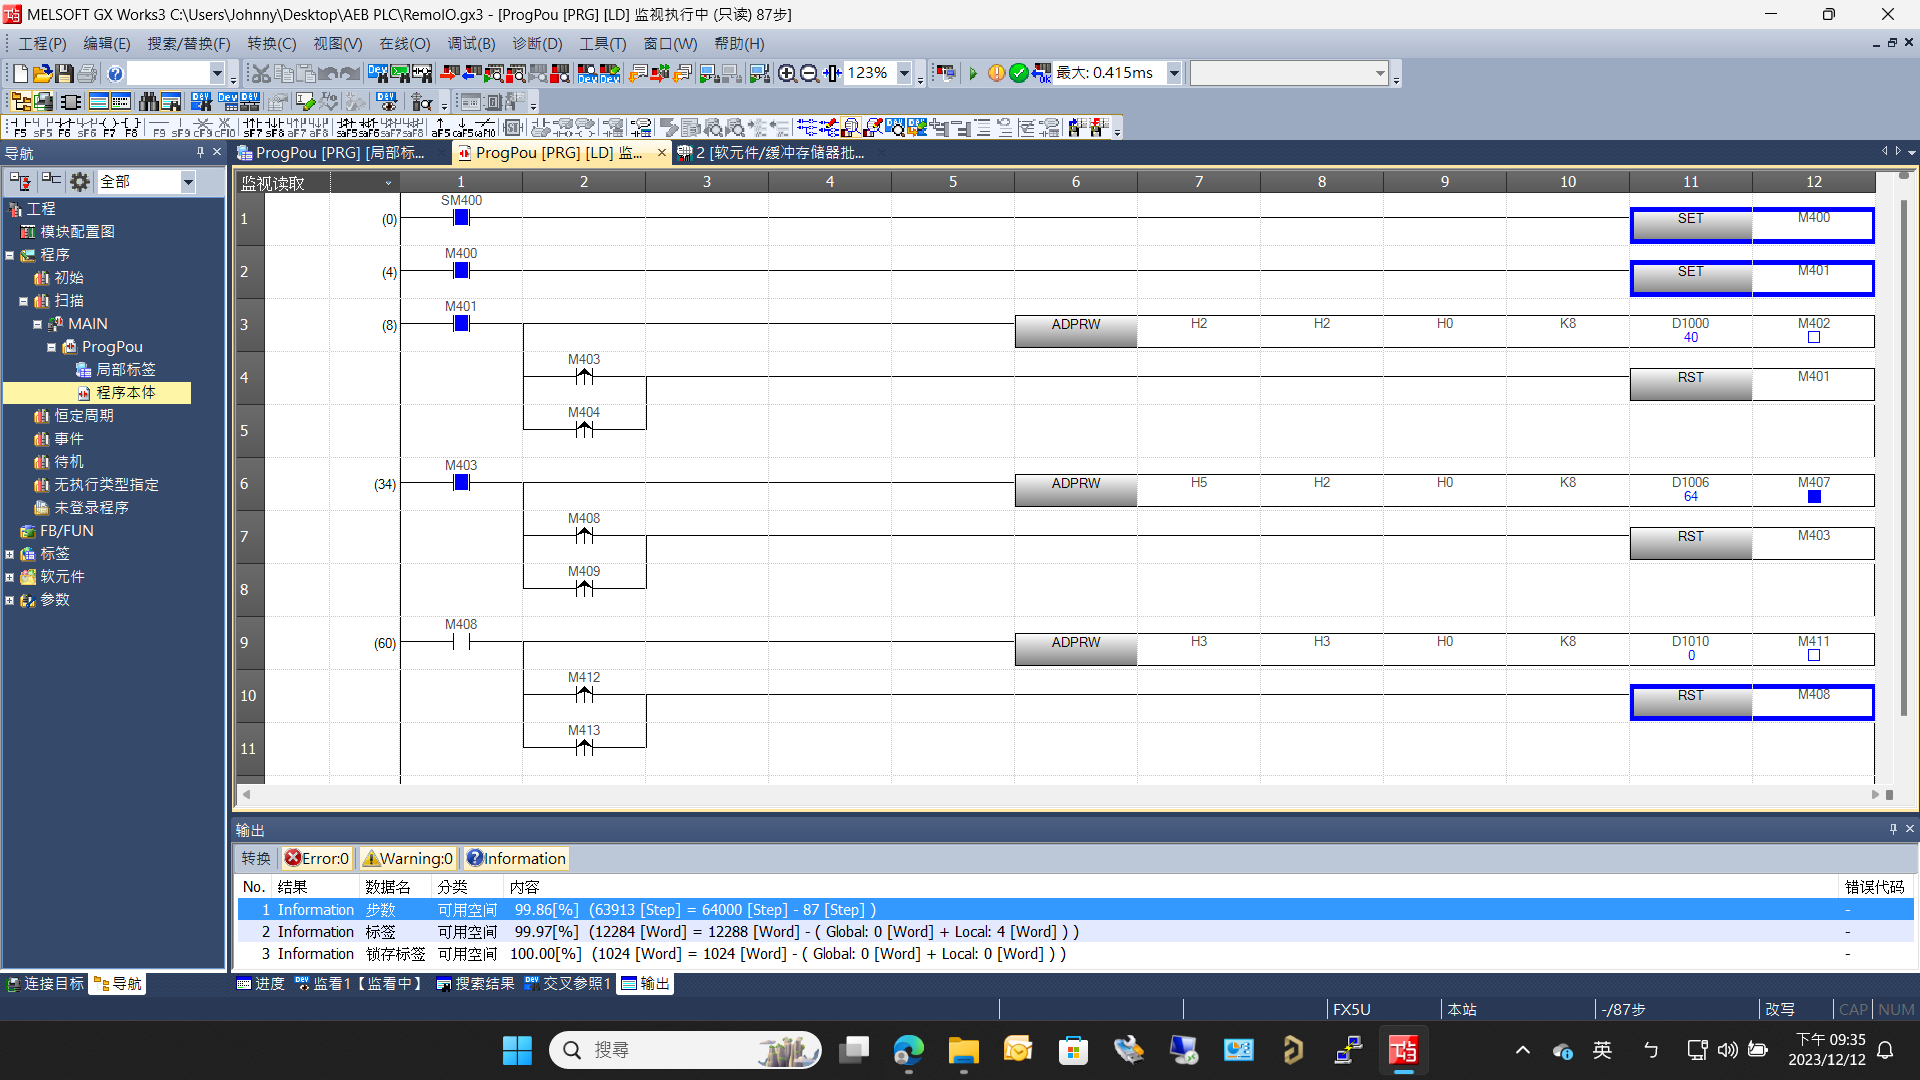Click the 监看1 watch window tab
Screen dimensions: 1920x1080
359,984
